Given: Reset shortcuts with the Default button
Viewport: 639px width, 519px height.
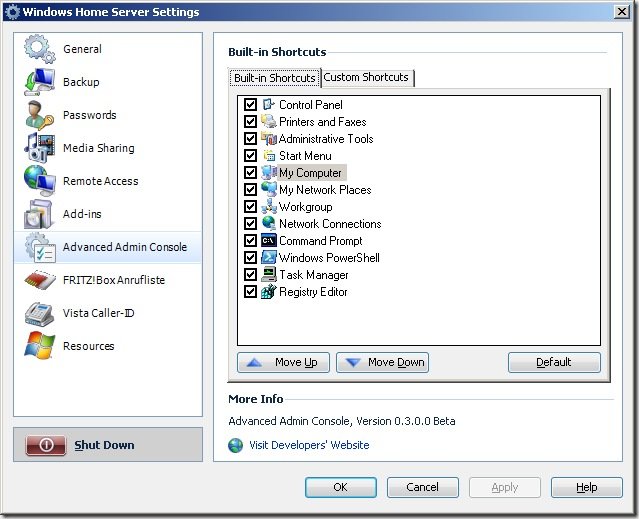Looking at the screenshot, I should coord(554,362).
